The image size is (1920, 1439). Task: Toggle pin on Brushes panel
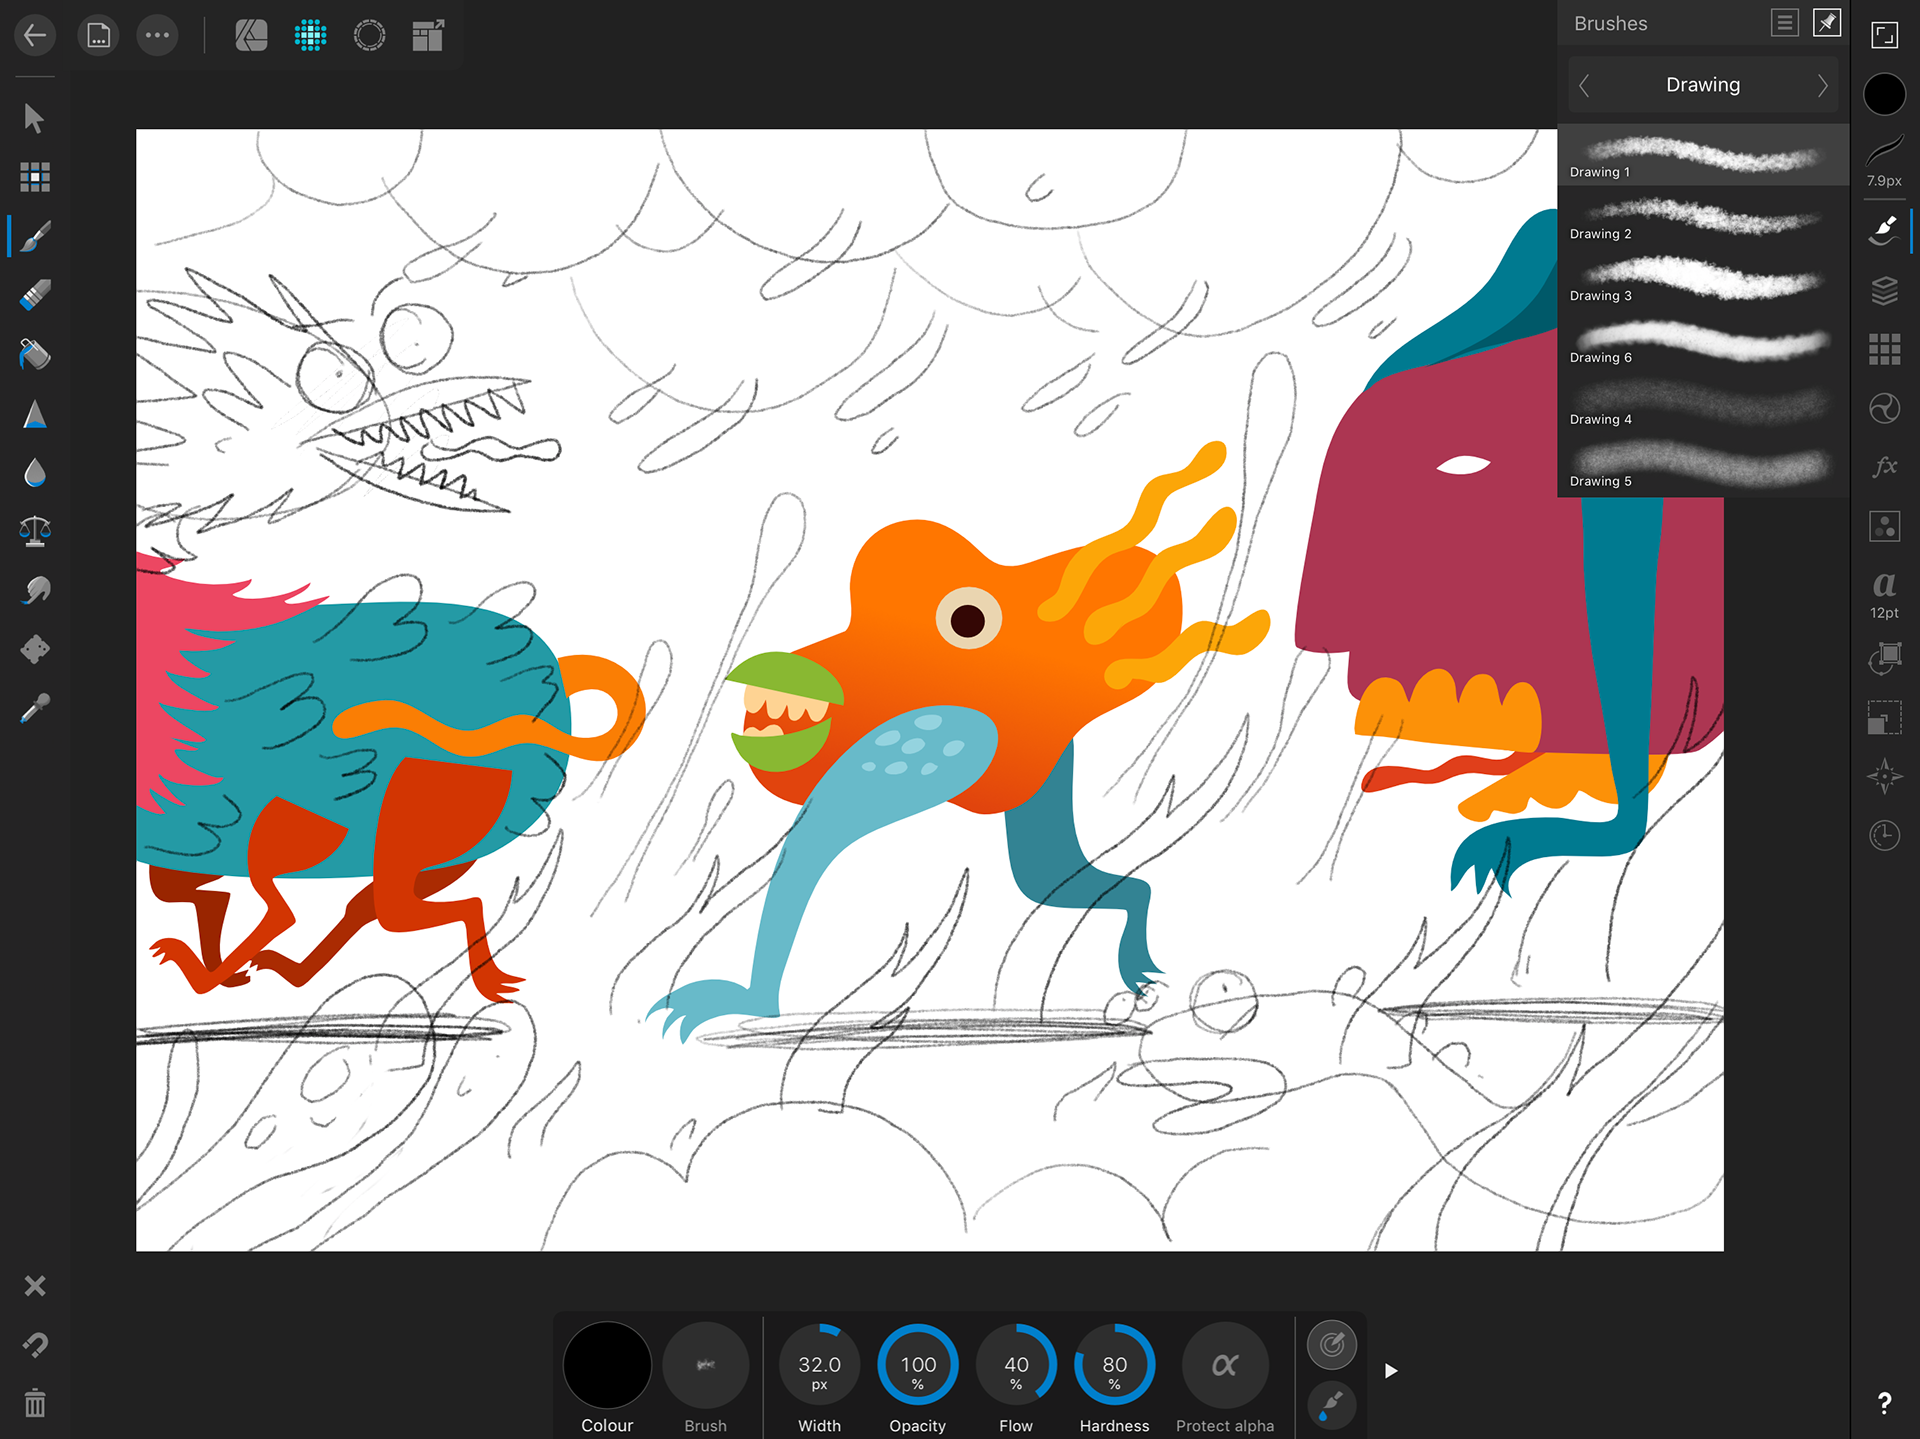coord(1827,23)
